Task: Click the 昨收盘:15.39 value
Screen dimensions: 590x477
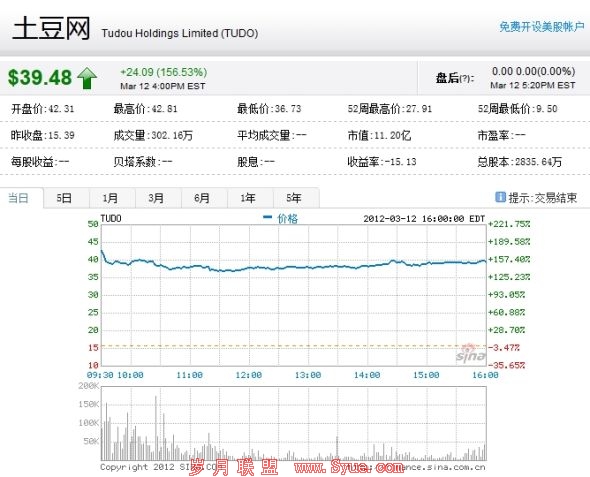Action: pyautogui.click(x=43, y=135)
